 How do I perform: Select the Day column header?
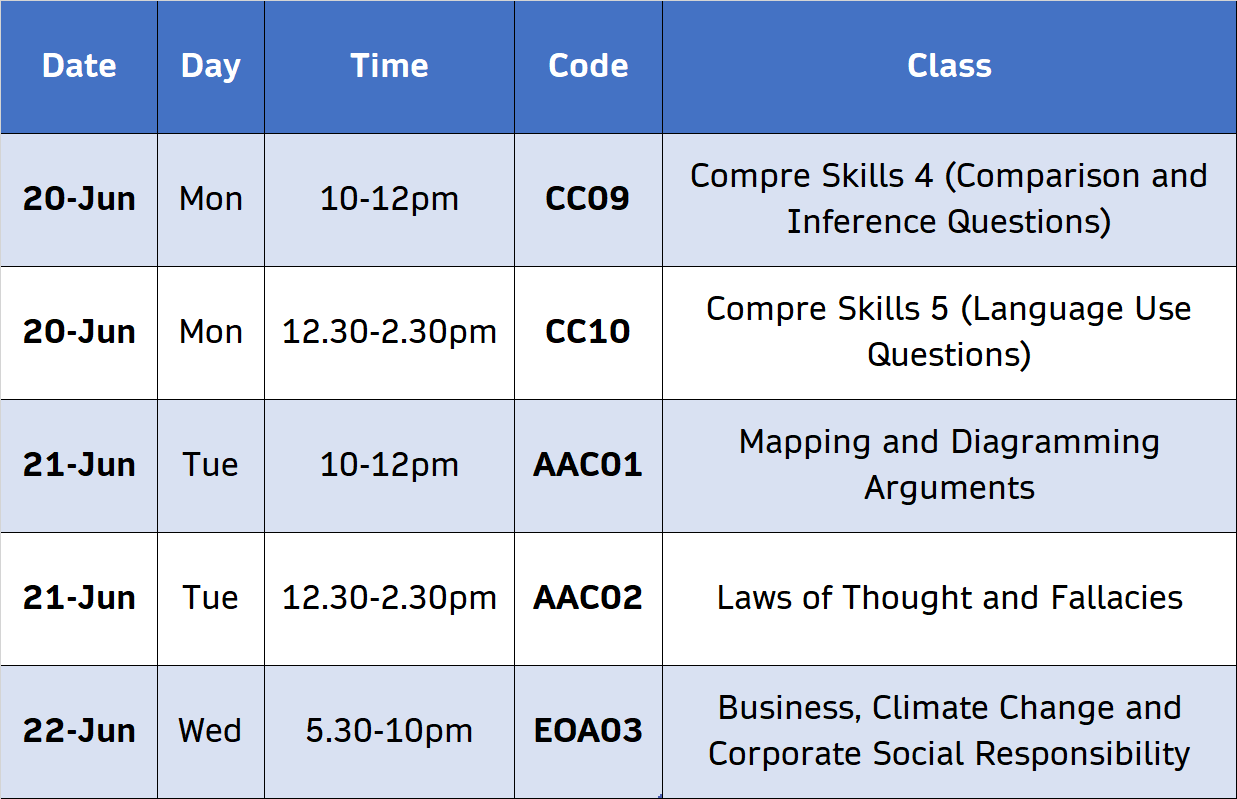[x=211, y=66]
